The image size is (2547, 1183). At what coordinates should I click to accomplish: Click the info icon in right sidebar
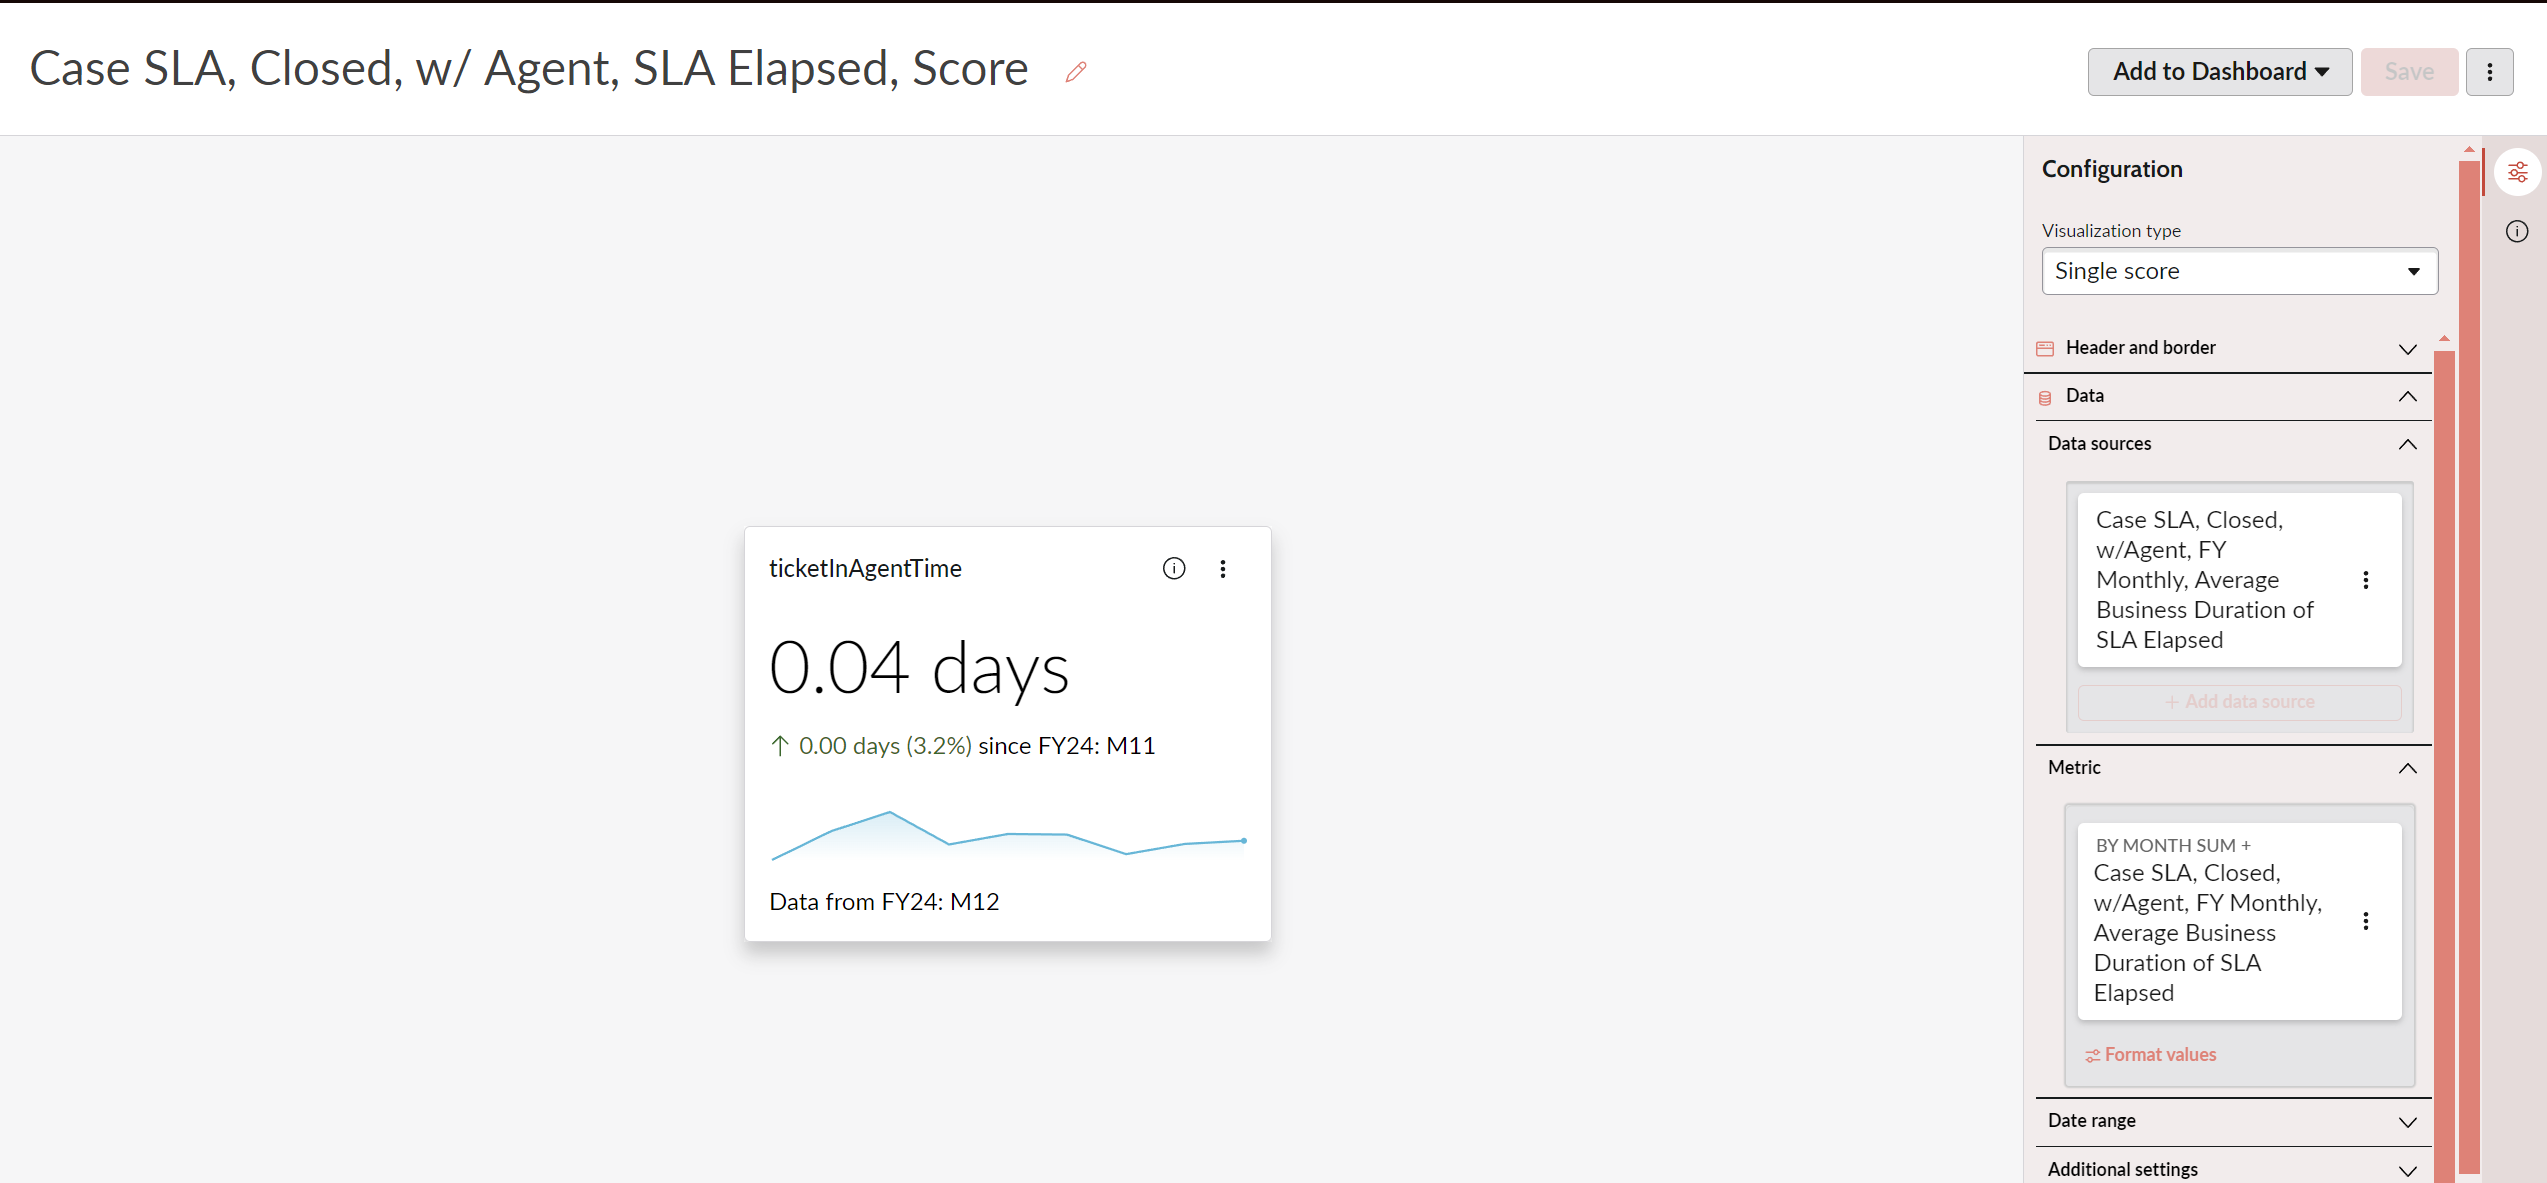[x=2517, y=232]
